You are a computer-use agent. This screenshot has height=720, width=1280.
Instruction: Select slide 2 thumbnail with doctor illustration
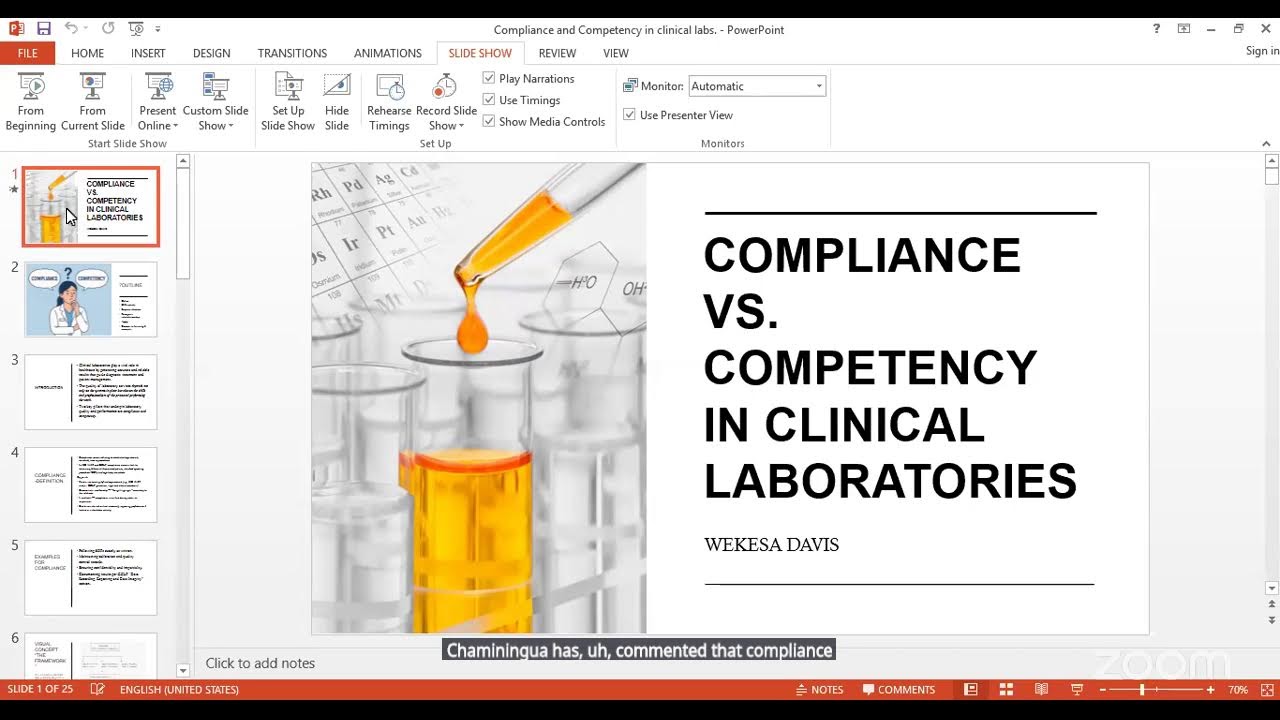click(x=91, y=299)
